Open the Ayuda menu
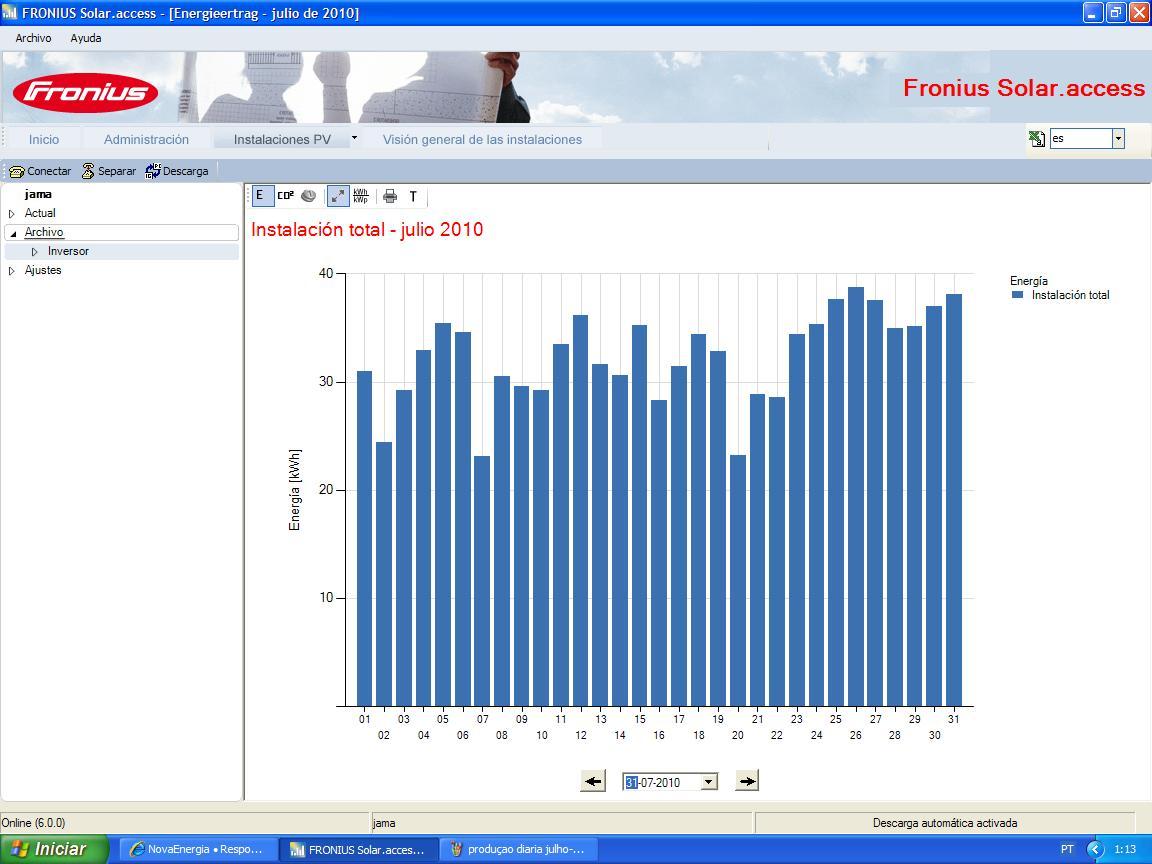The width and height of the screenshot is (1152, 864). (86, 38)
